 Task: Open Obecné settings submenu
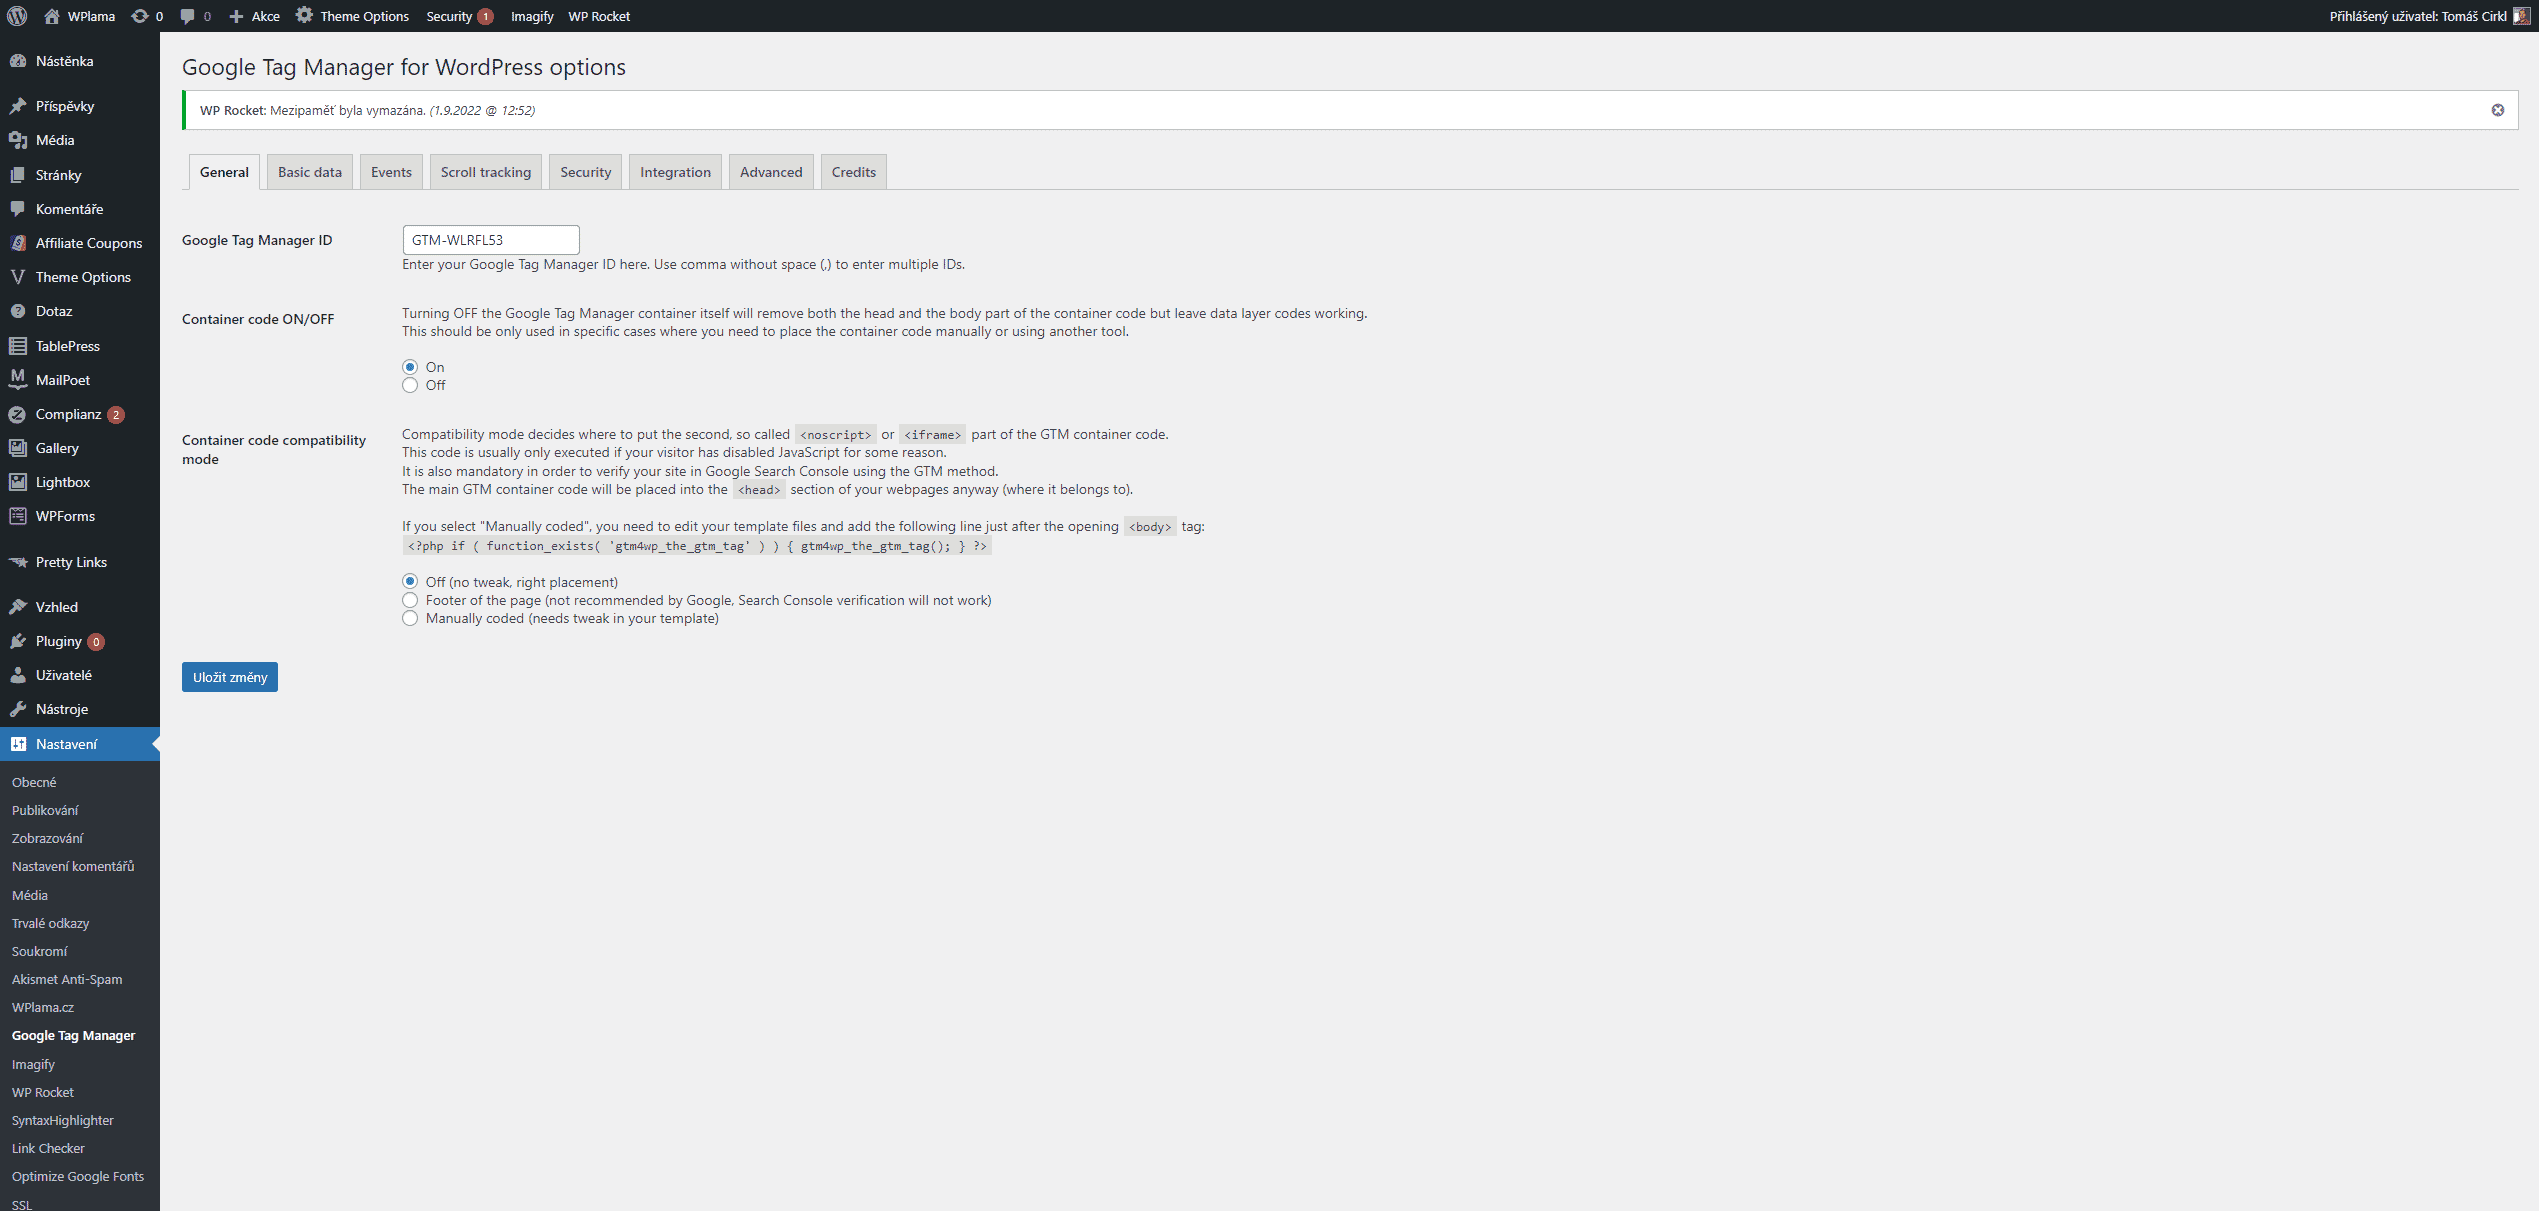(34, 782)
